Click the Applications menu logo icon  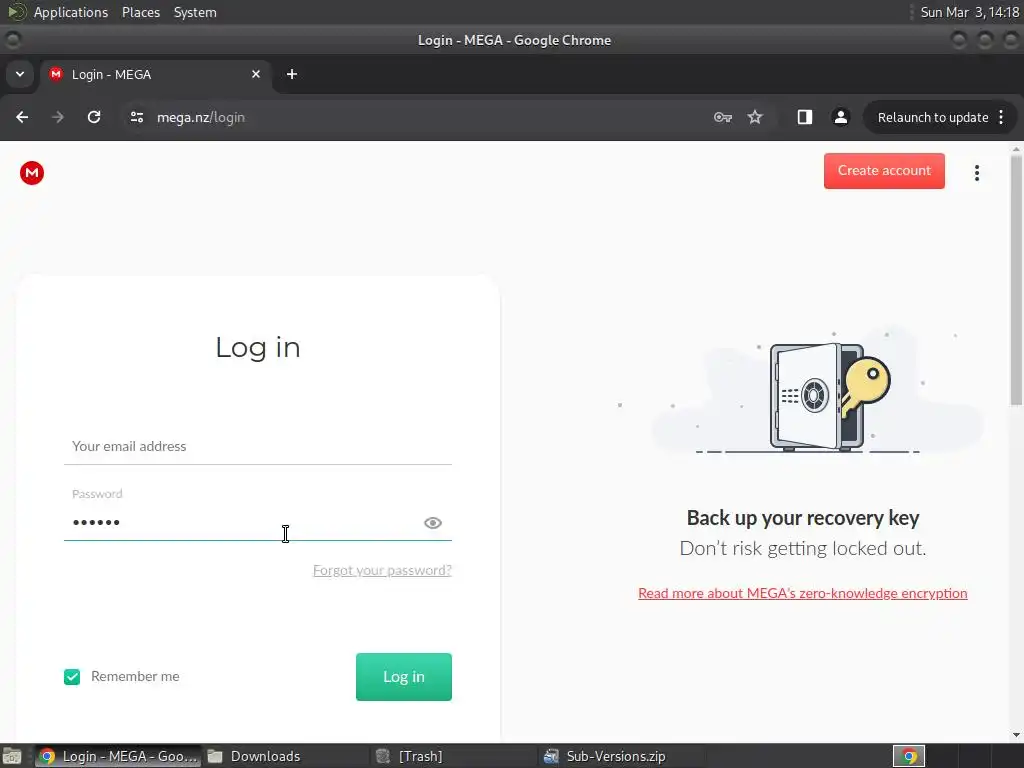coord(16,12)
